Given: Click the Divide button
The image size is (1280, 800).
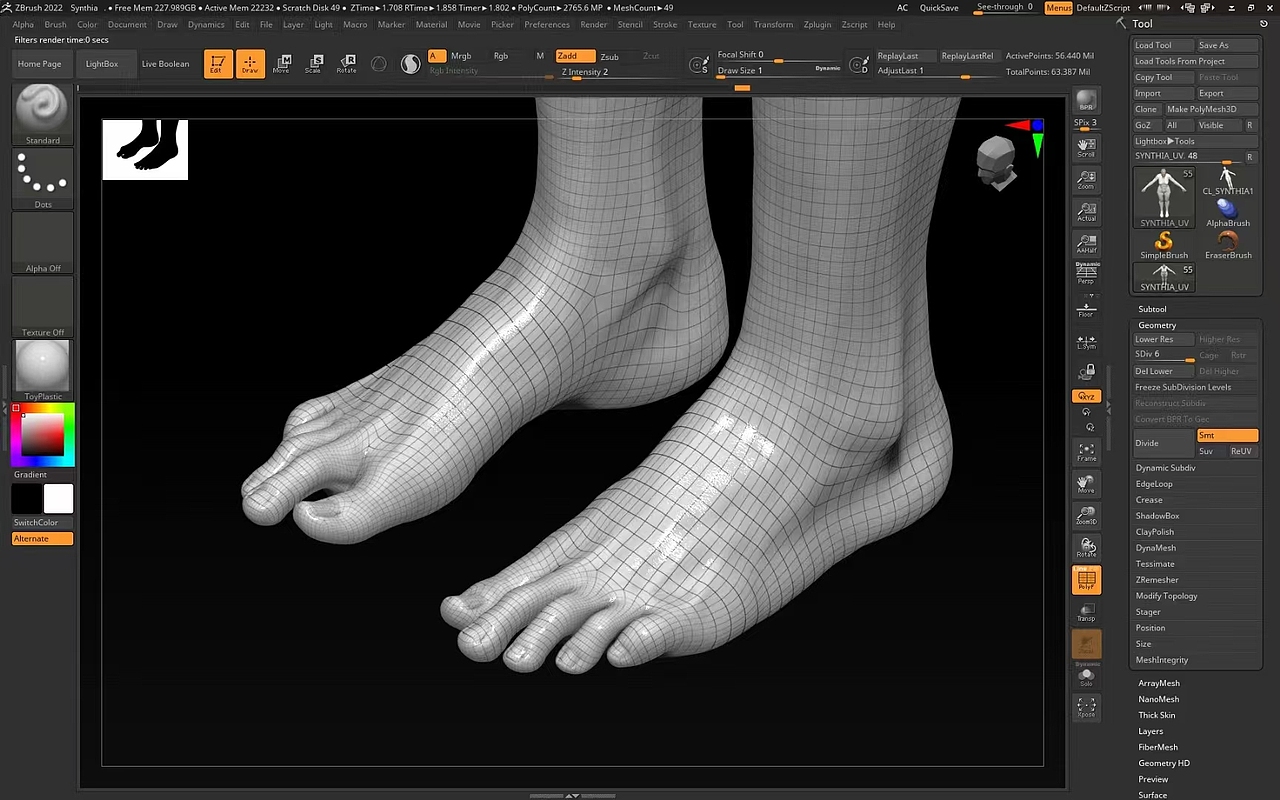Looking at the screenshot, I should [1163, 443].
